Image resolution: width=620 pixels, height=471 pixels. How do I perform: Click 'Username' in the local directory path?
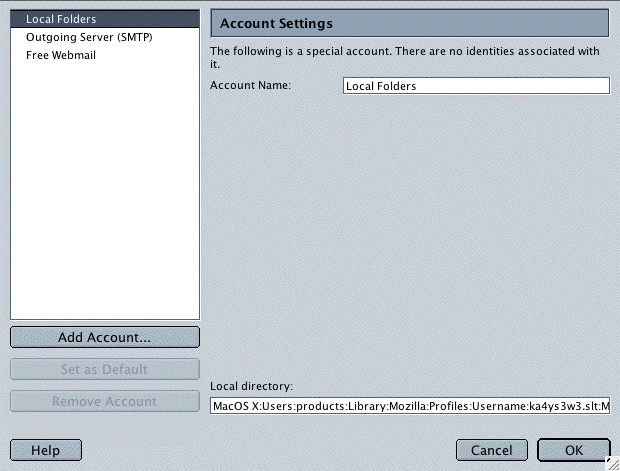[474, 407]
